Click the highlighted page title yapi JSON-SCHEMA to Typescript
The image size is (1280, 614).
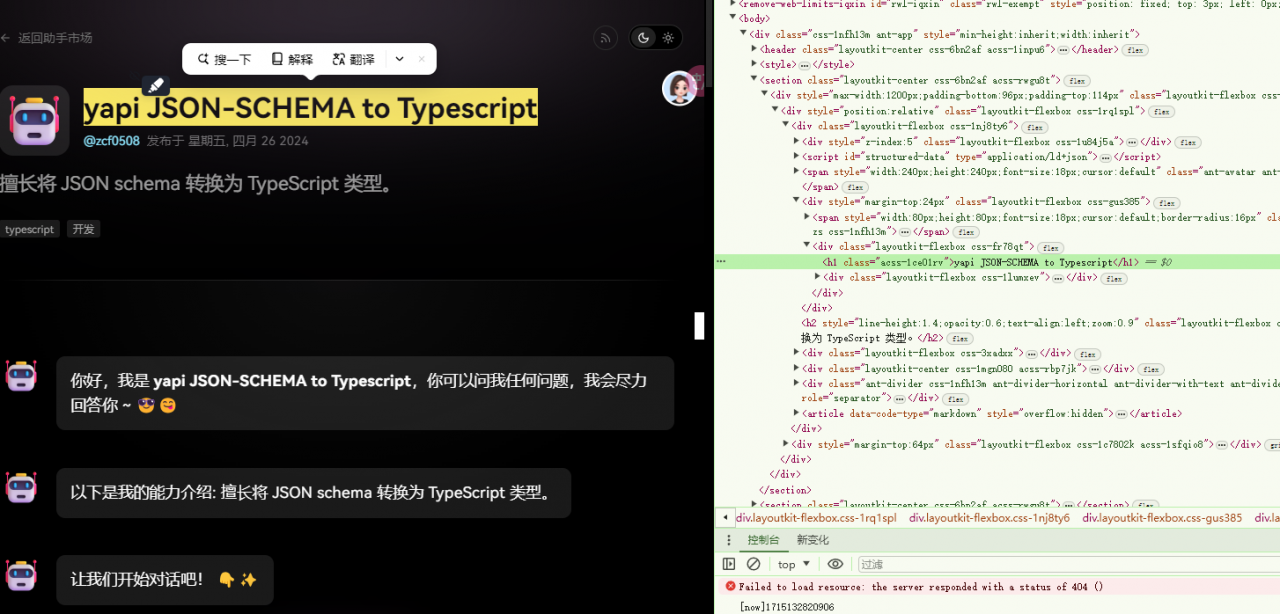click(x=310, y=107)
